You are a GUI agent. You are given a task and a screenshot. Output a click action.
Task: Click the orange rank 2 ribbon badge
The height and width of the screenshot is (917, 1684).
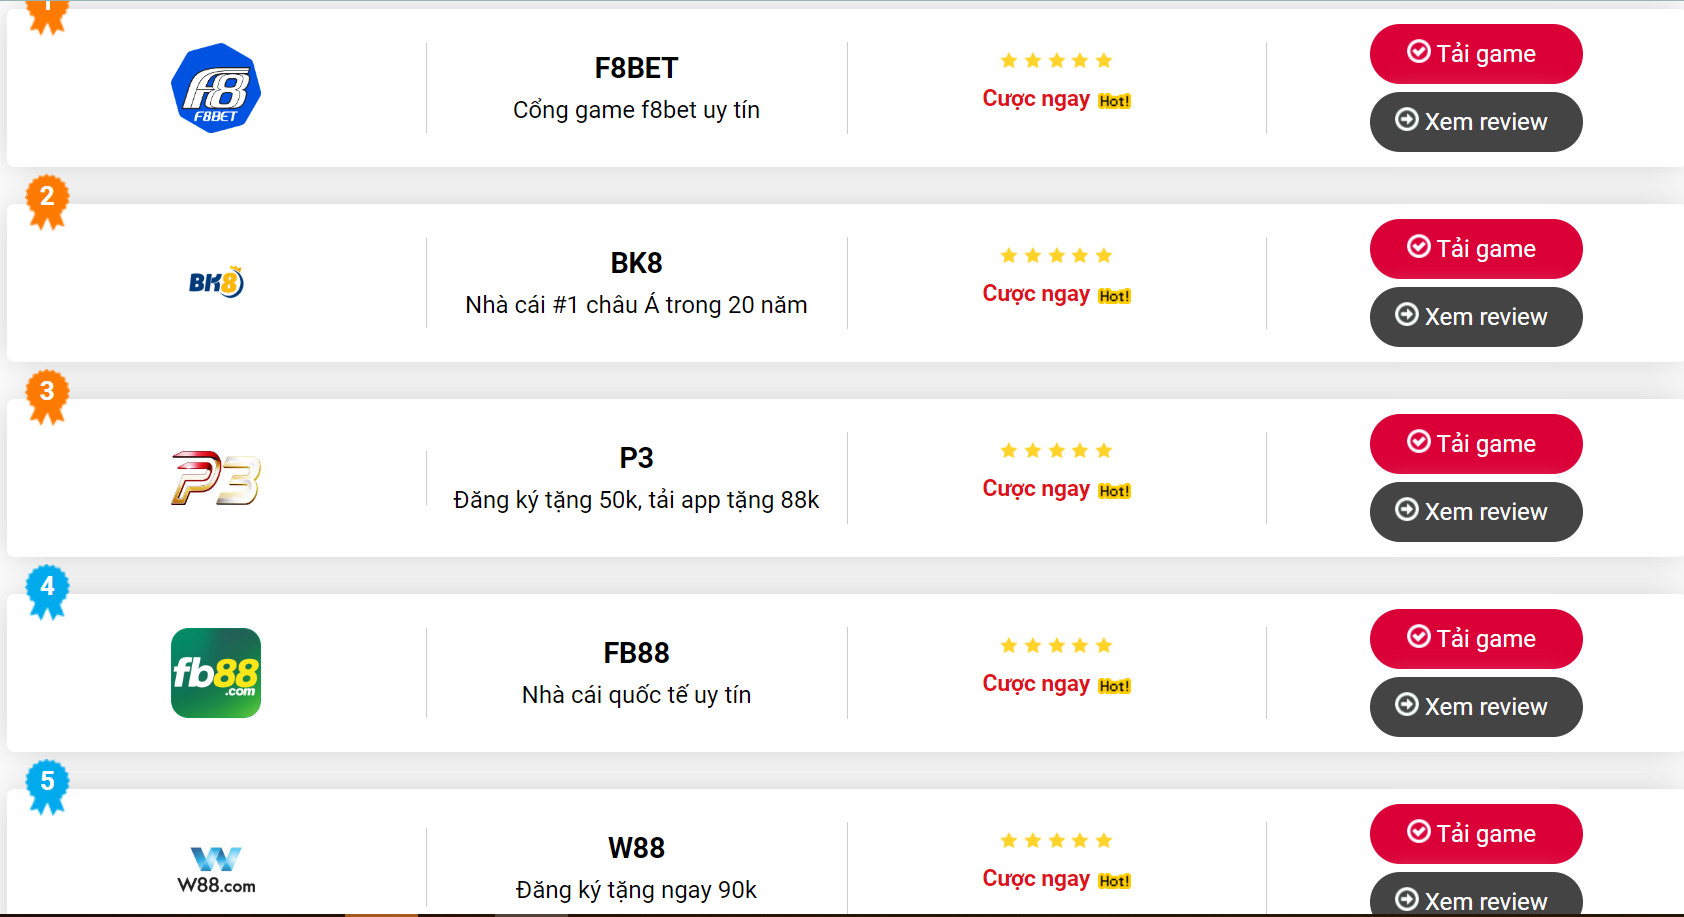coord(47,200)
